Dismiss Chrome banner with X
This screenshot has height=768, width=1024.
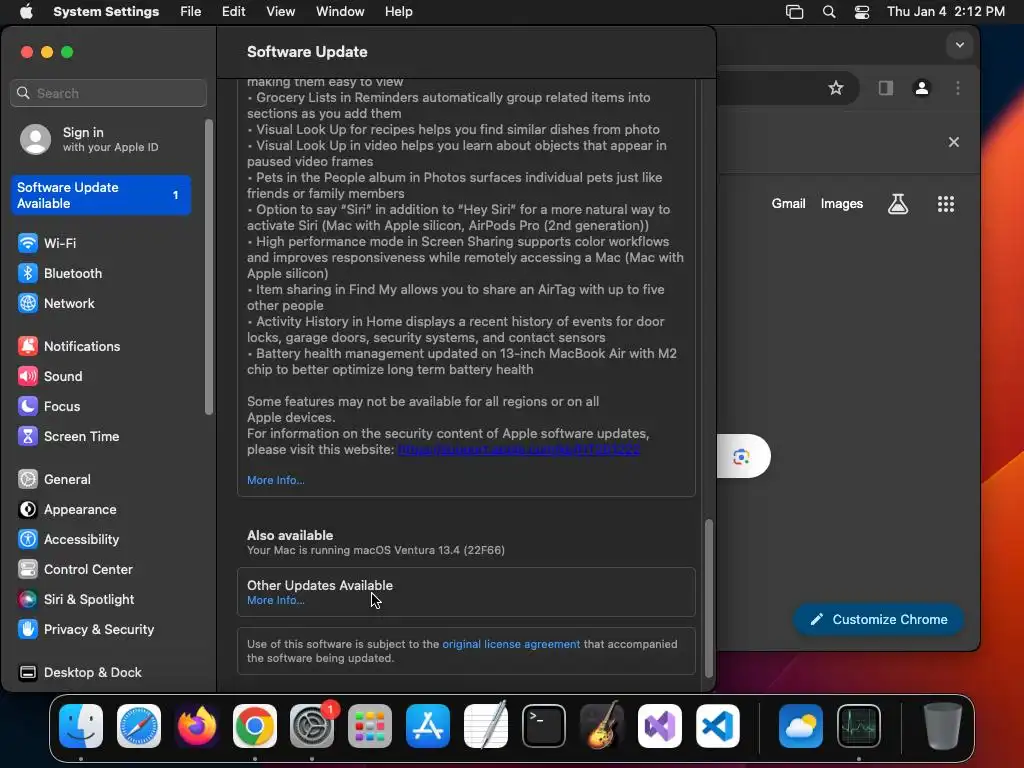[x=953, y=142]
